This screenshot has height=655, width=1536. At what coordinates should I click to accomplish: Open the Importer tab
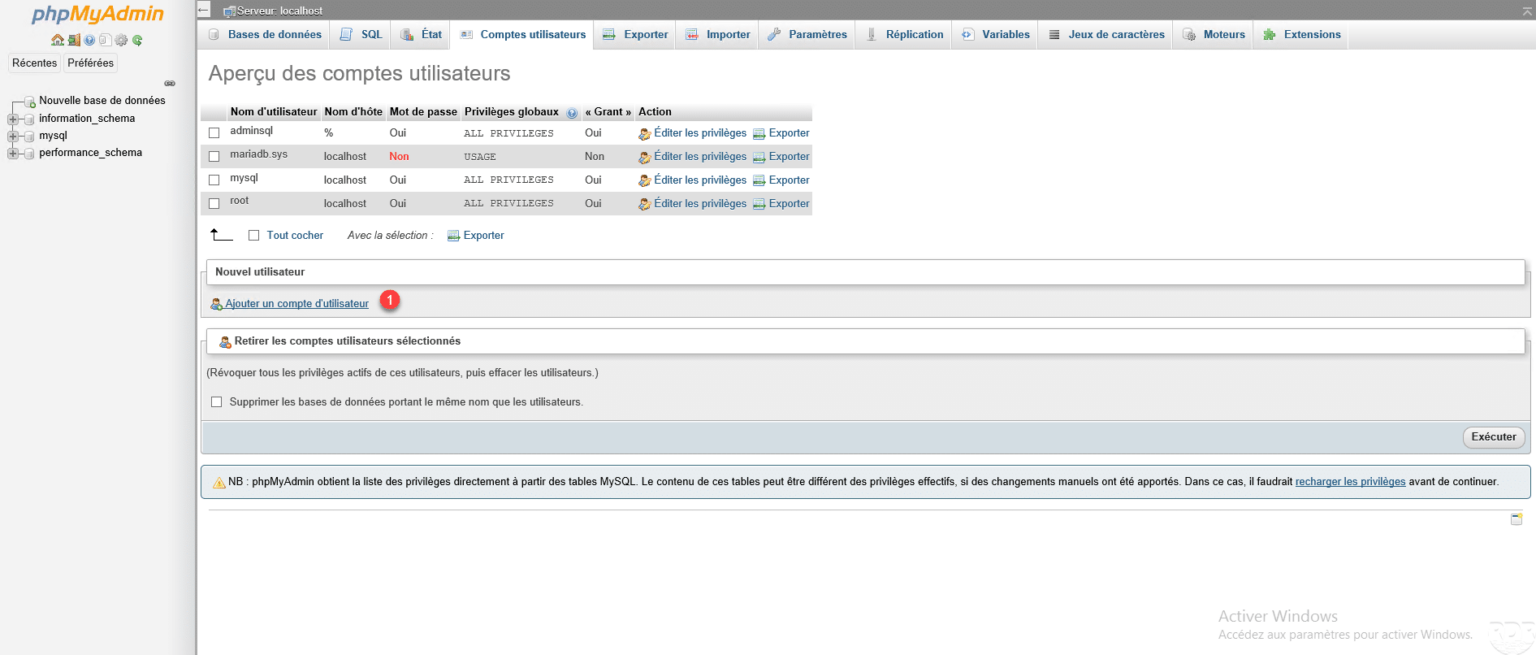tap(718, 34)
